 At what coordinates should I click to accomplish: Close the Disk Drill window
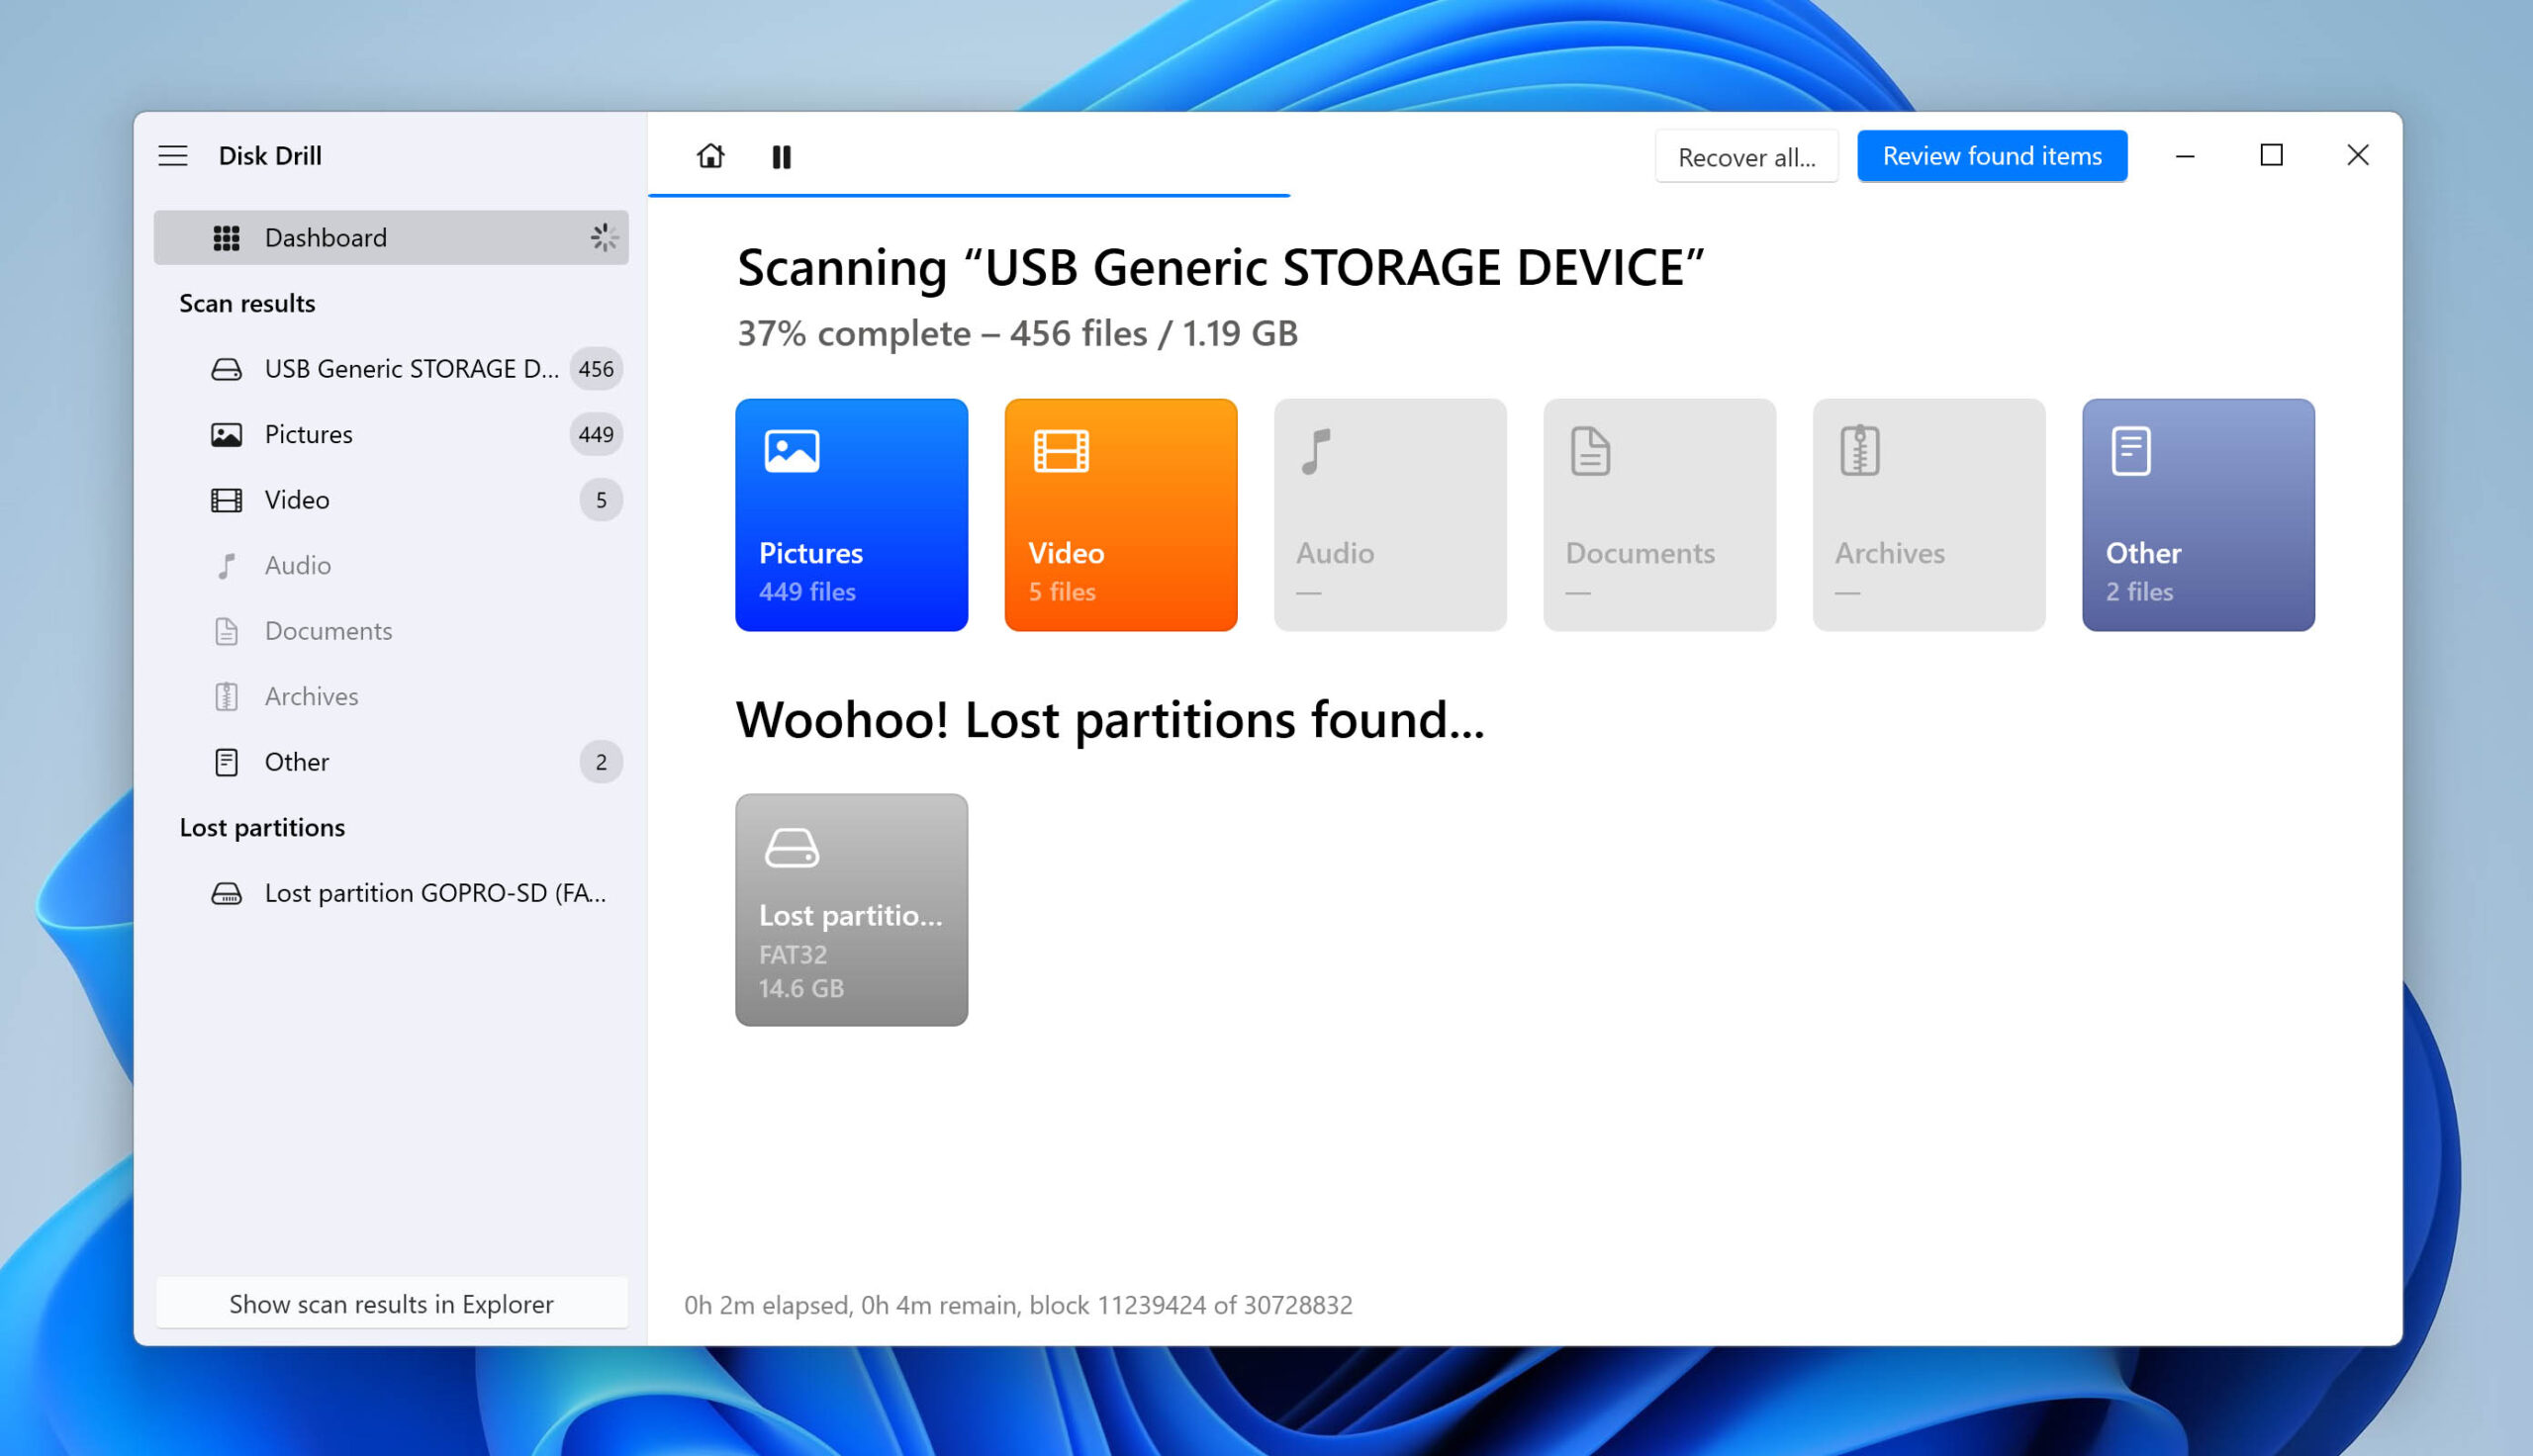[2358, 156]
